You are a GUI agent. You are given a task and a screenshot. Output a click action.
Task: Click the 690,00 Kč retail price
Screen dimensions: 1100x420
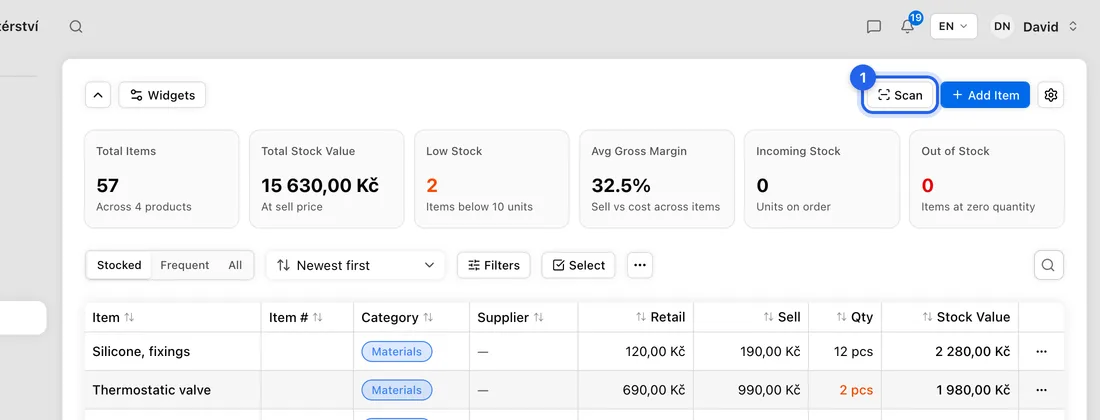click(654, 390)
